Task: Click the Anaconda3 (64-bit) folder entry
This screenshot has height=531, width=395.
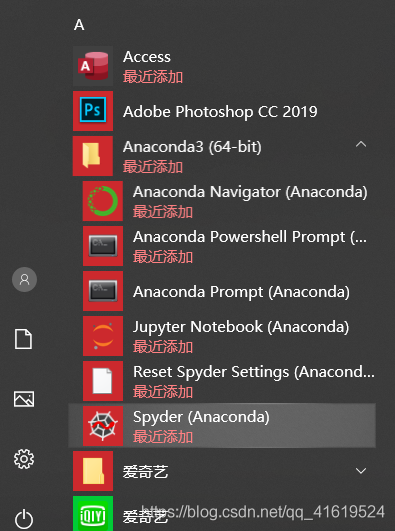Action: point(222,156)
